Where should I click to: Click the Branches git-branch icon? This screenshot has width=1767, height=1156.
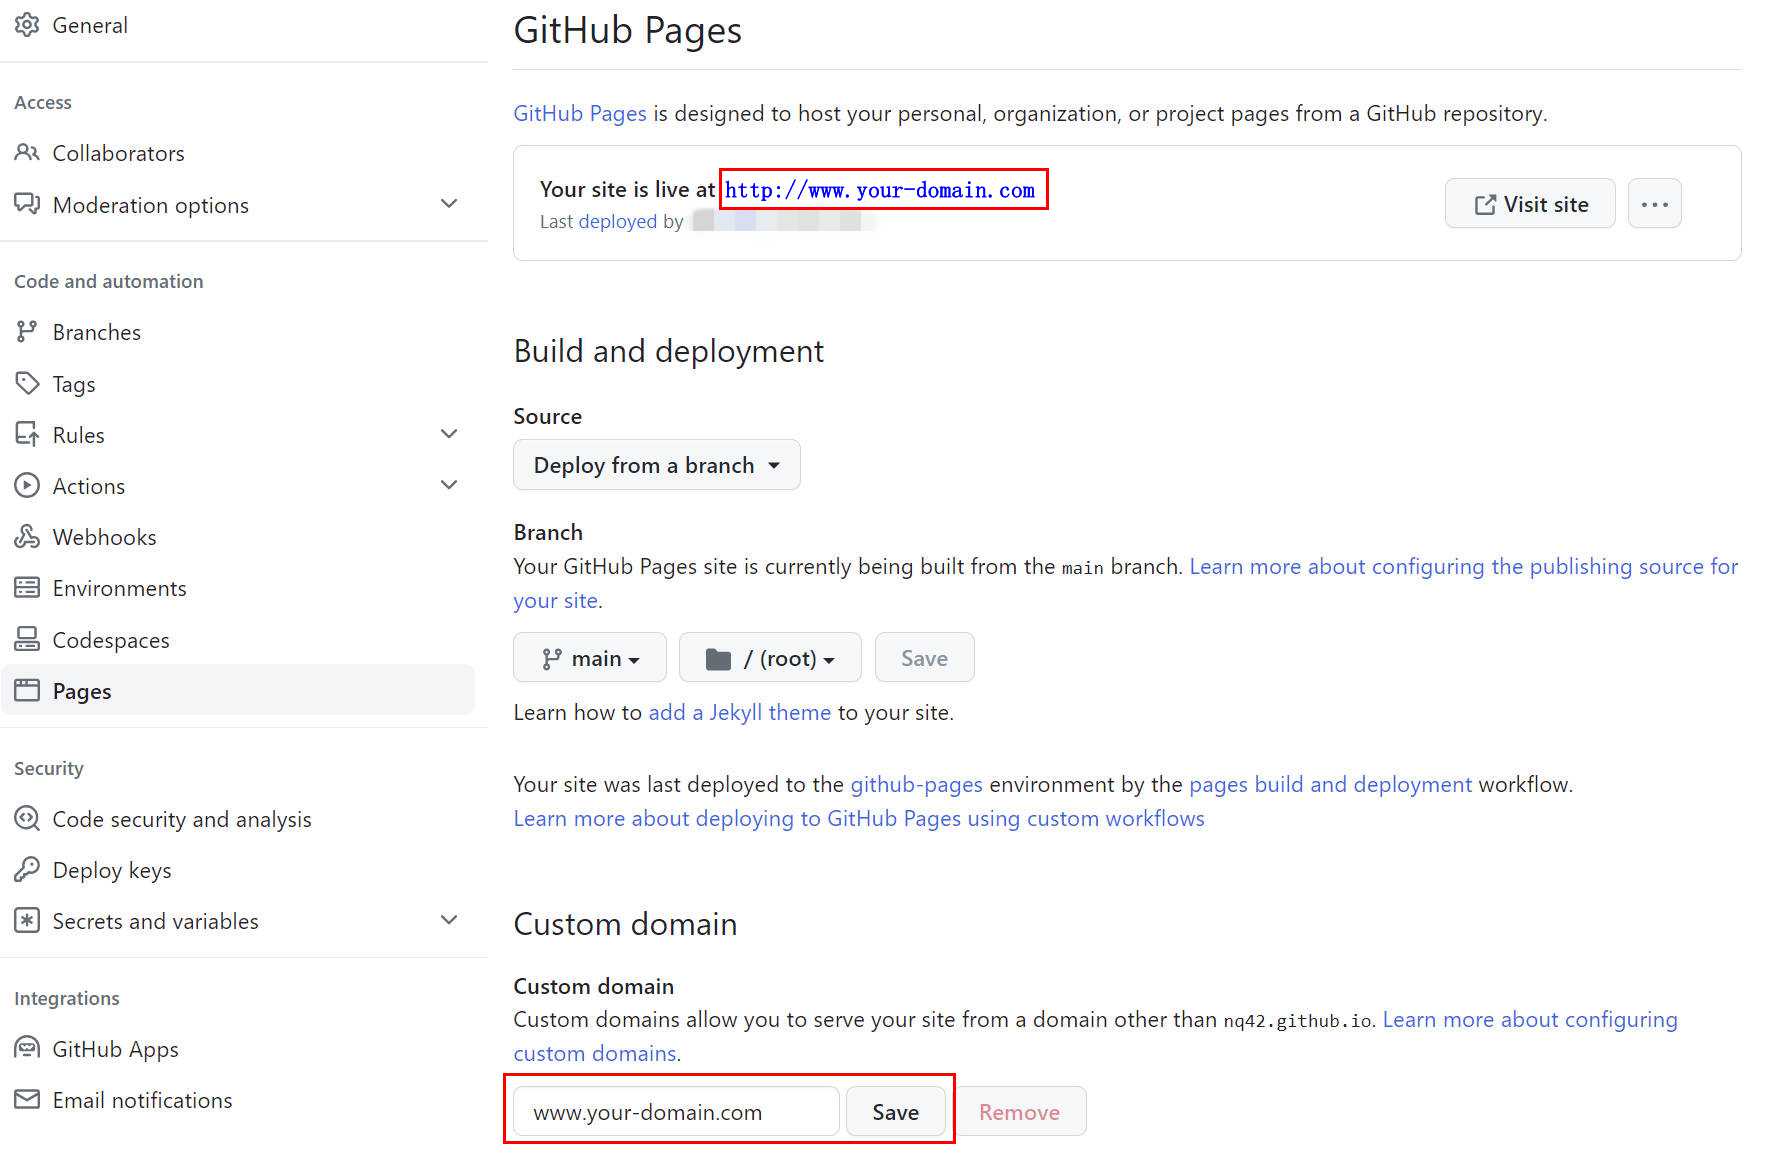coord(27,332)
